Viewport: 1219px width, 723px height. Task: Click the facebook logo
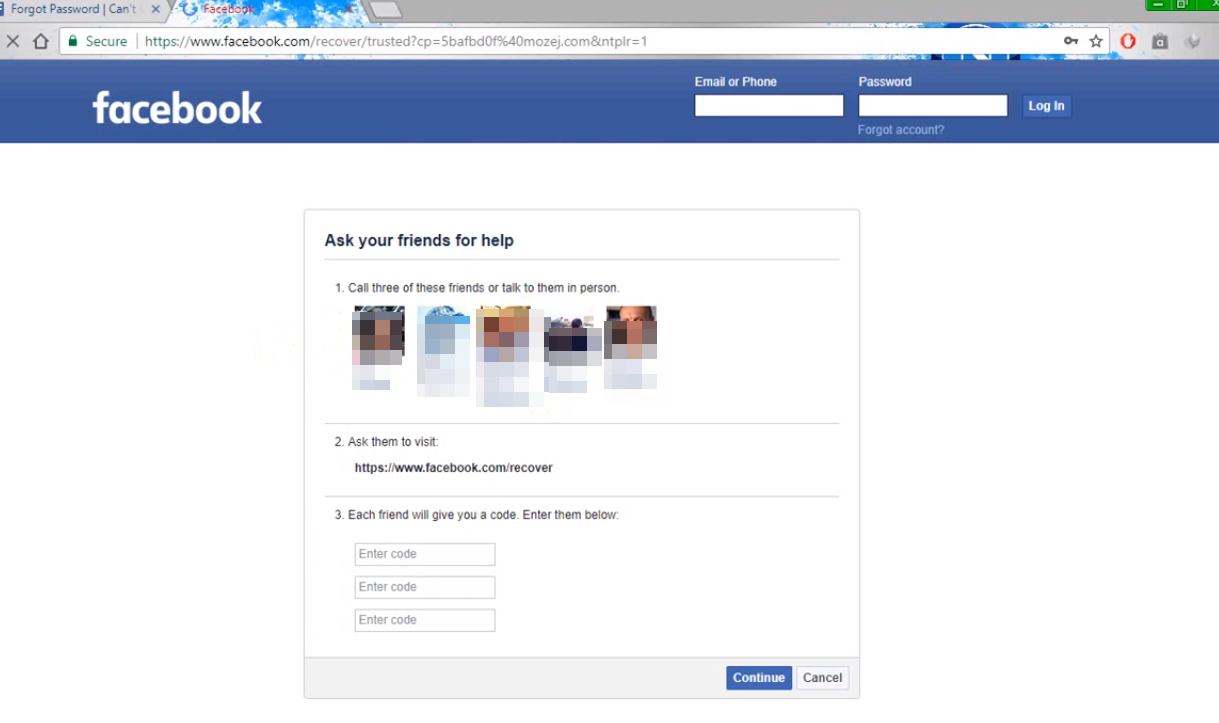point(177,107)
